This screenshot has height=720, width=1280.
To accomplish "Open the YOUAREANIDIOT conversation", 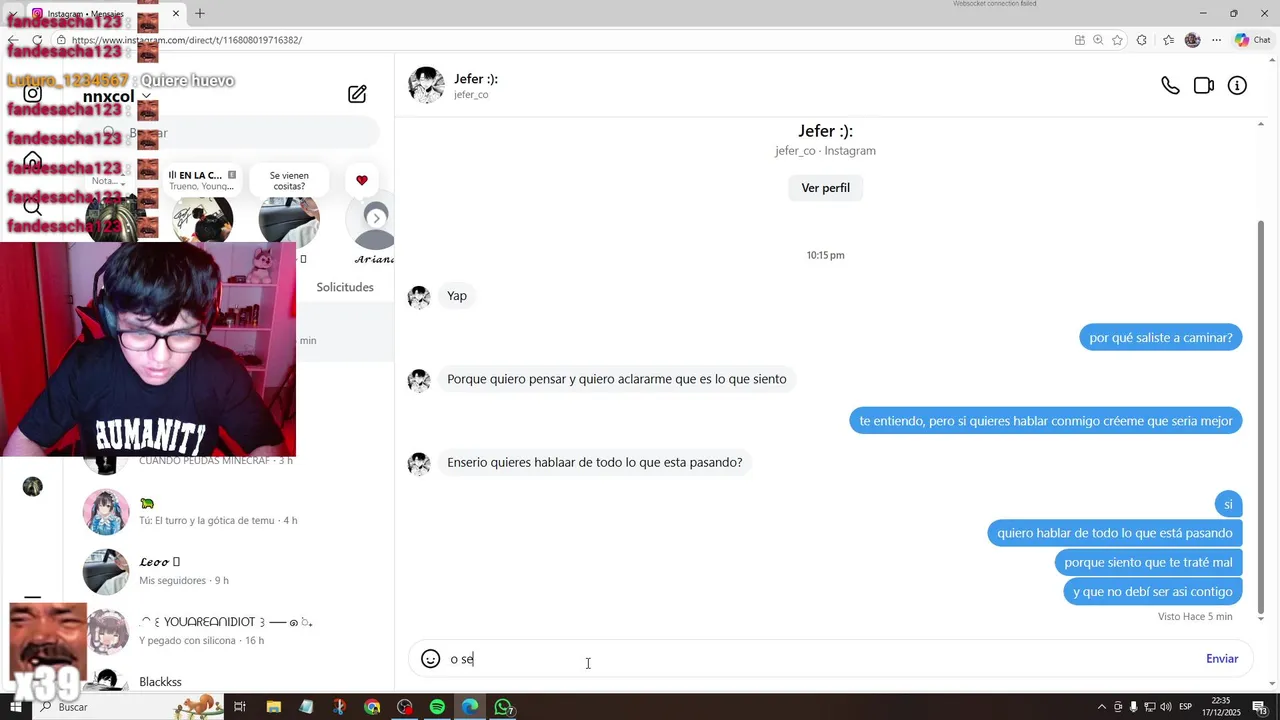I will coord(228,631).
